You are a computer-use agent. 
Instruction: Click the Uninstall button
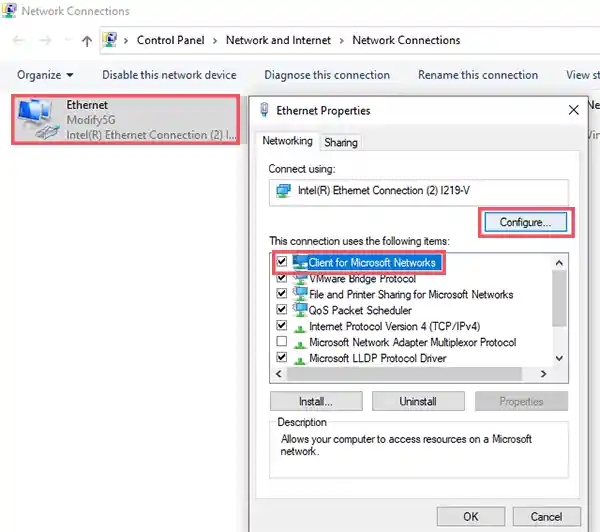(x=418, y=401)
